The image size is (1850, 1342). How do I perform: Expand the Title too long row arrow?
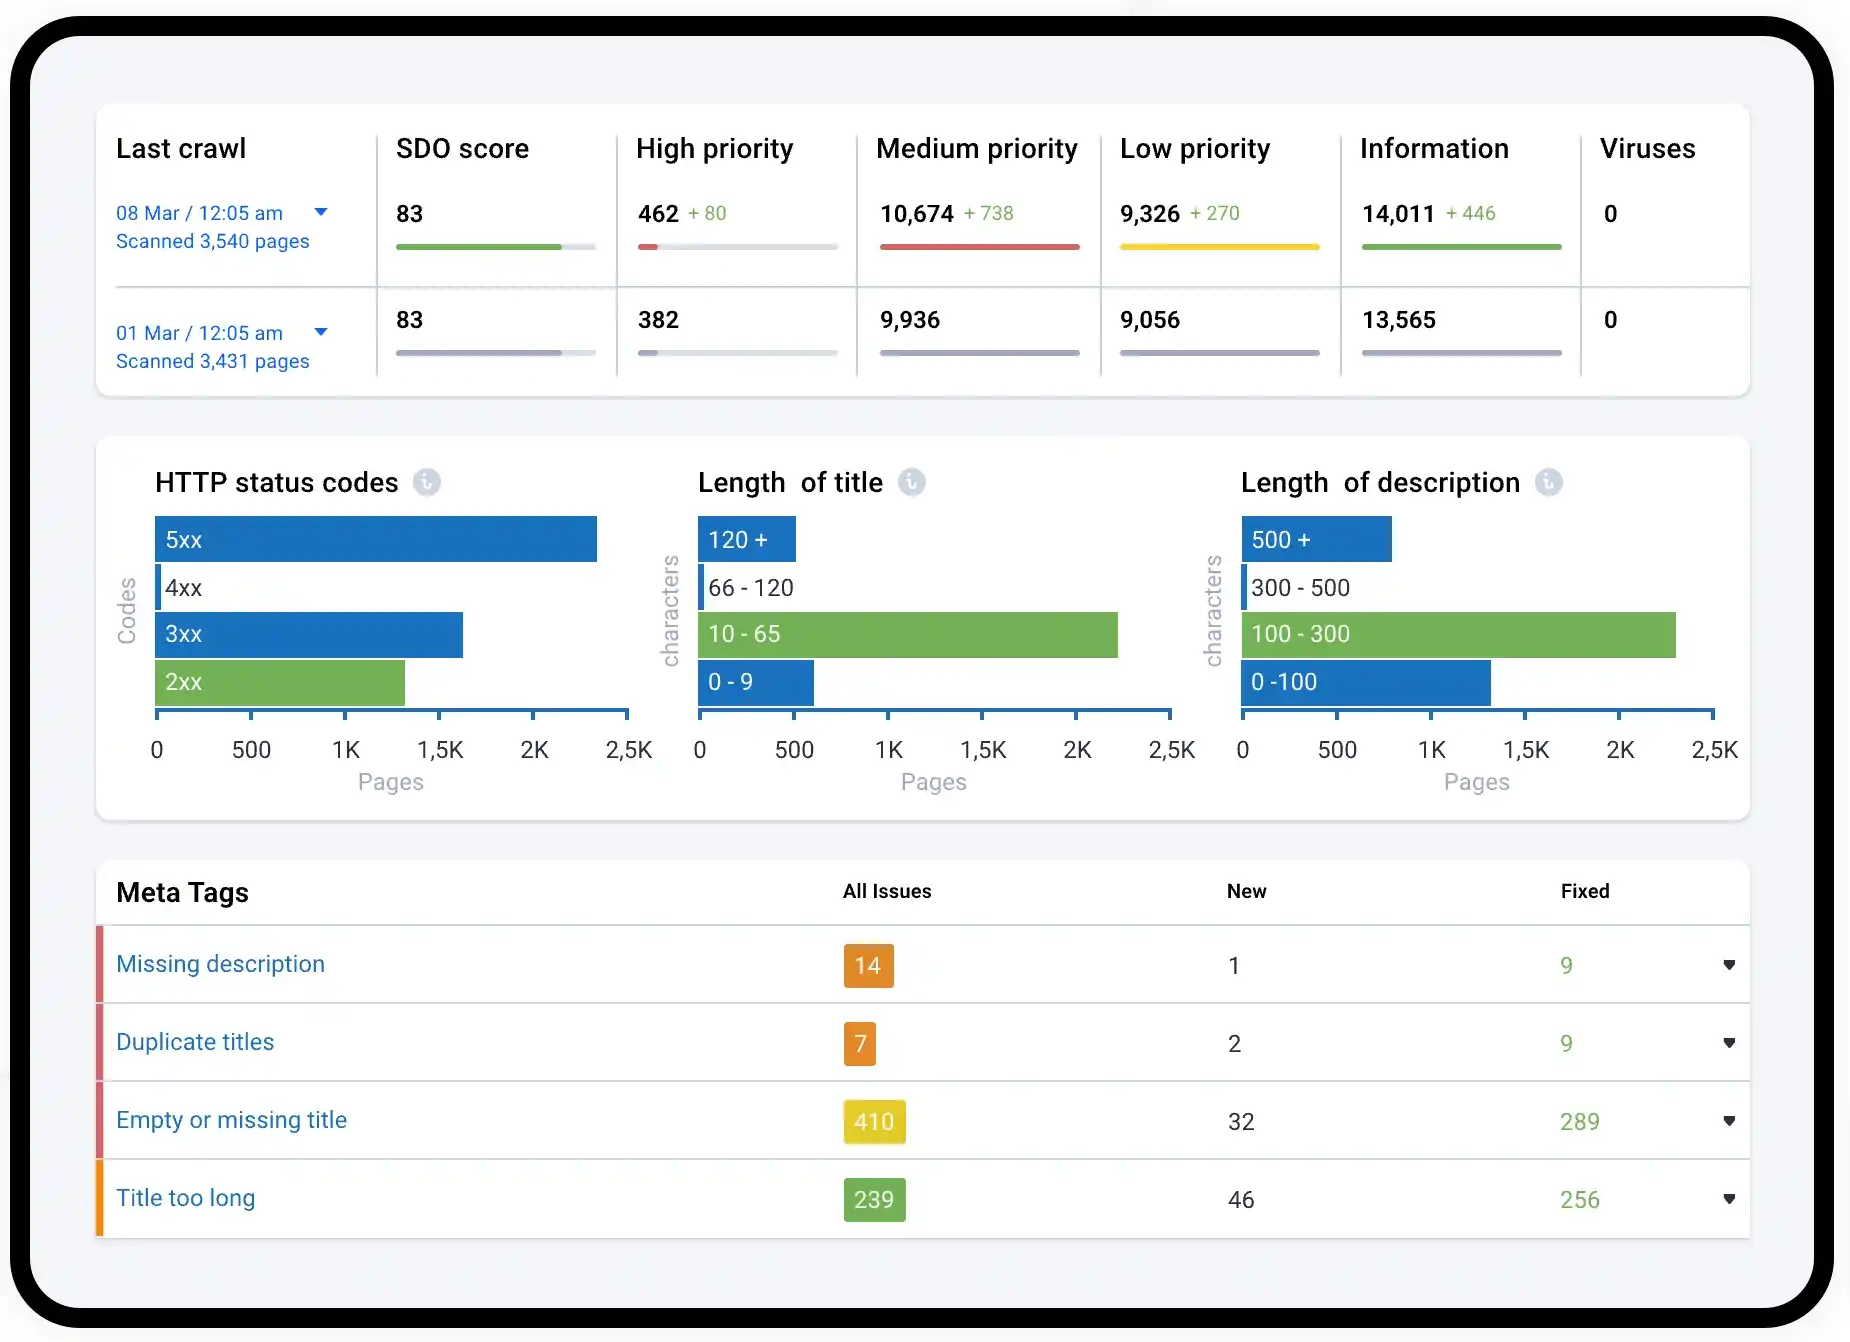coord(1729,1199)
